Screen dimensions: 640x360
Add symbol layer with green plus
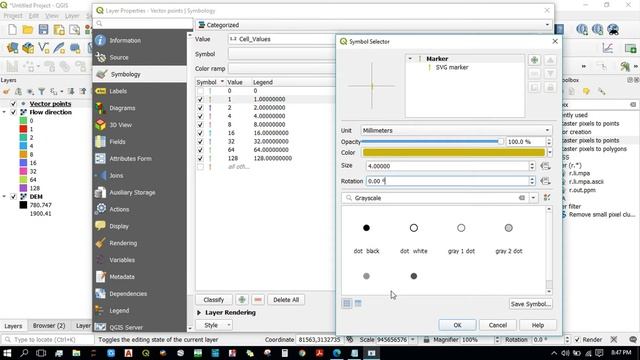point(534,60)
